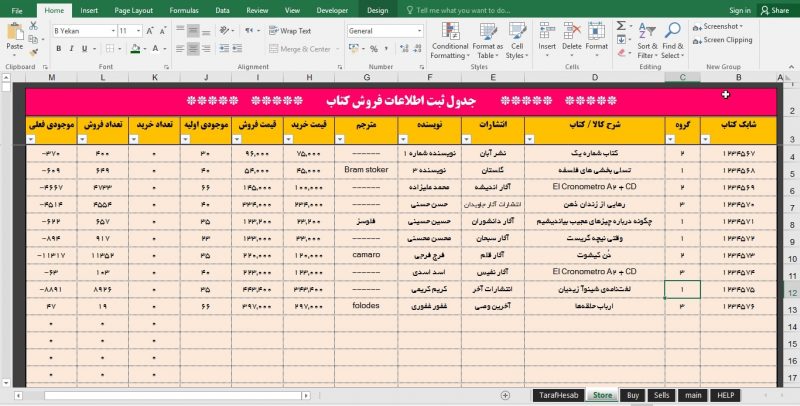This screenshot has height=406, width=800.
Task: Open filter dropdown for شرح کالا / کتاب column
Action: [529, 139]
